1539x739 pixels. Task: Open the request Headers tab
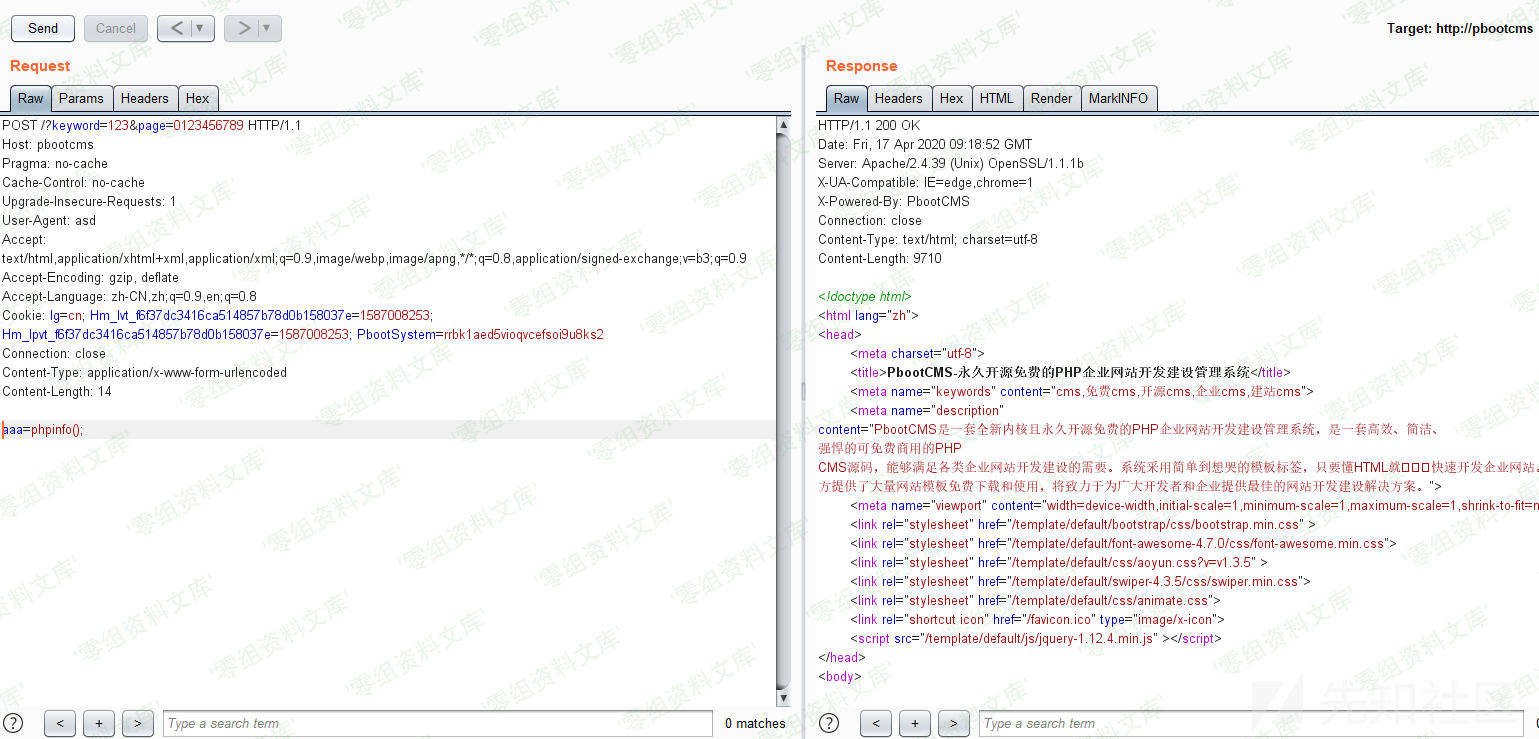coord(145,98)
